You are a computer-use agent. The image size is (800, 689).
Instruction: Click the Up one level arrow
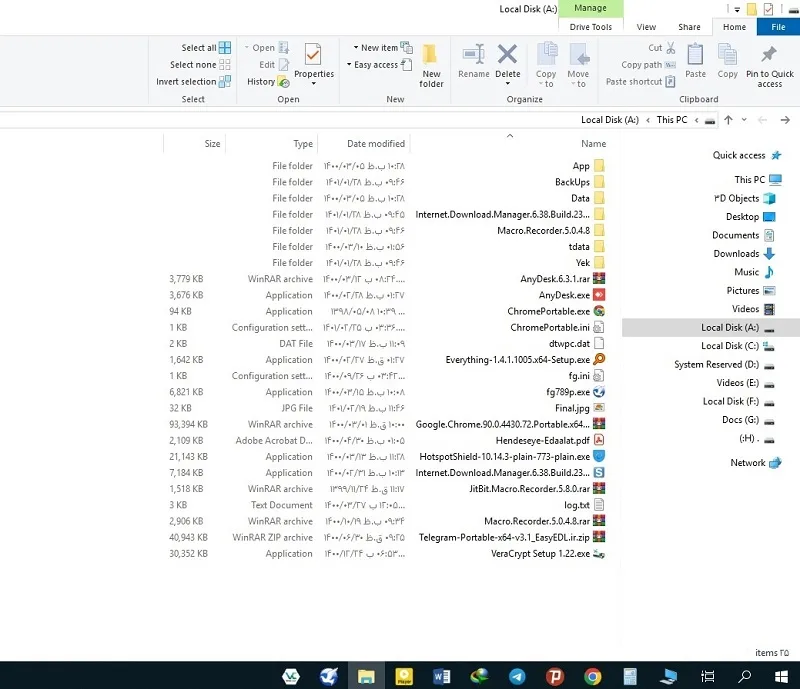point(728,120)
